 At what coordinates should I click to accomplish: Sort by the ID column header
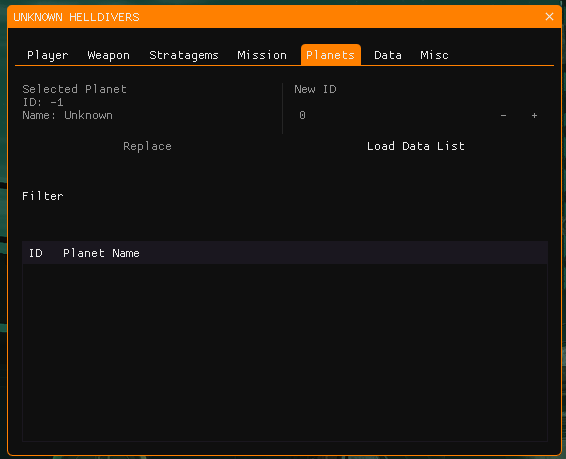click(36, 253)
